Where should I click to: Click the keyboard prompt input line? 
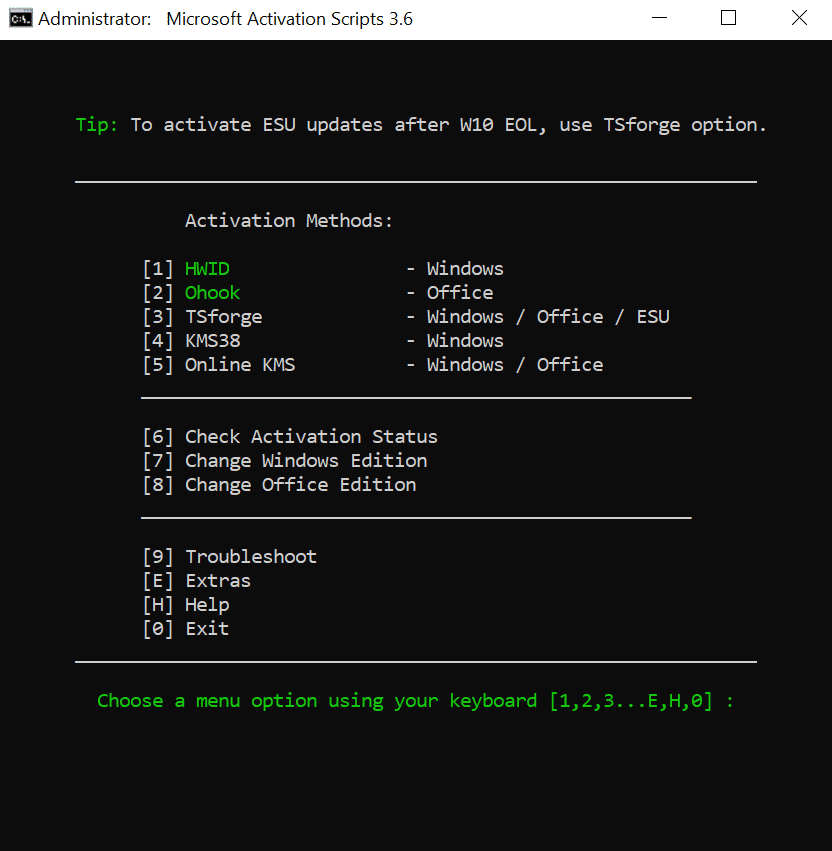414,700
